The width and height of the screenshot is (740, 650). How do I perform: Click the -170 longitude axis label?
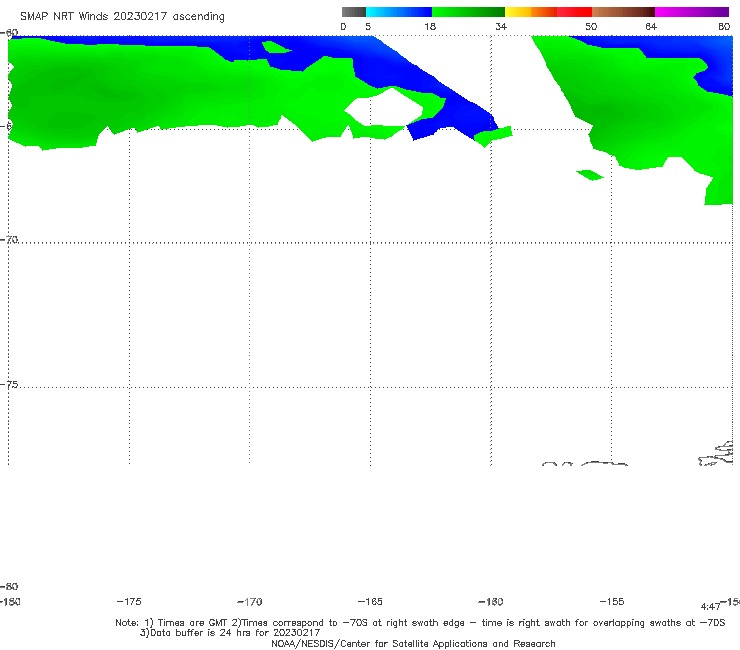click(x=250, y=602)
